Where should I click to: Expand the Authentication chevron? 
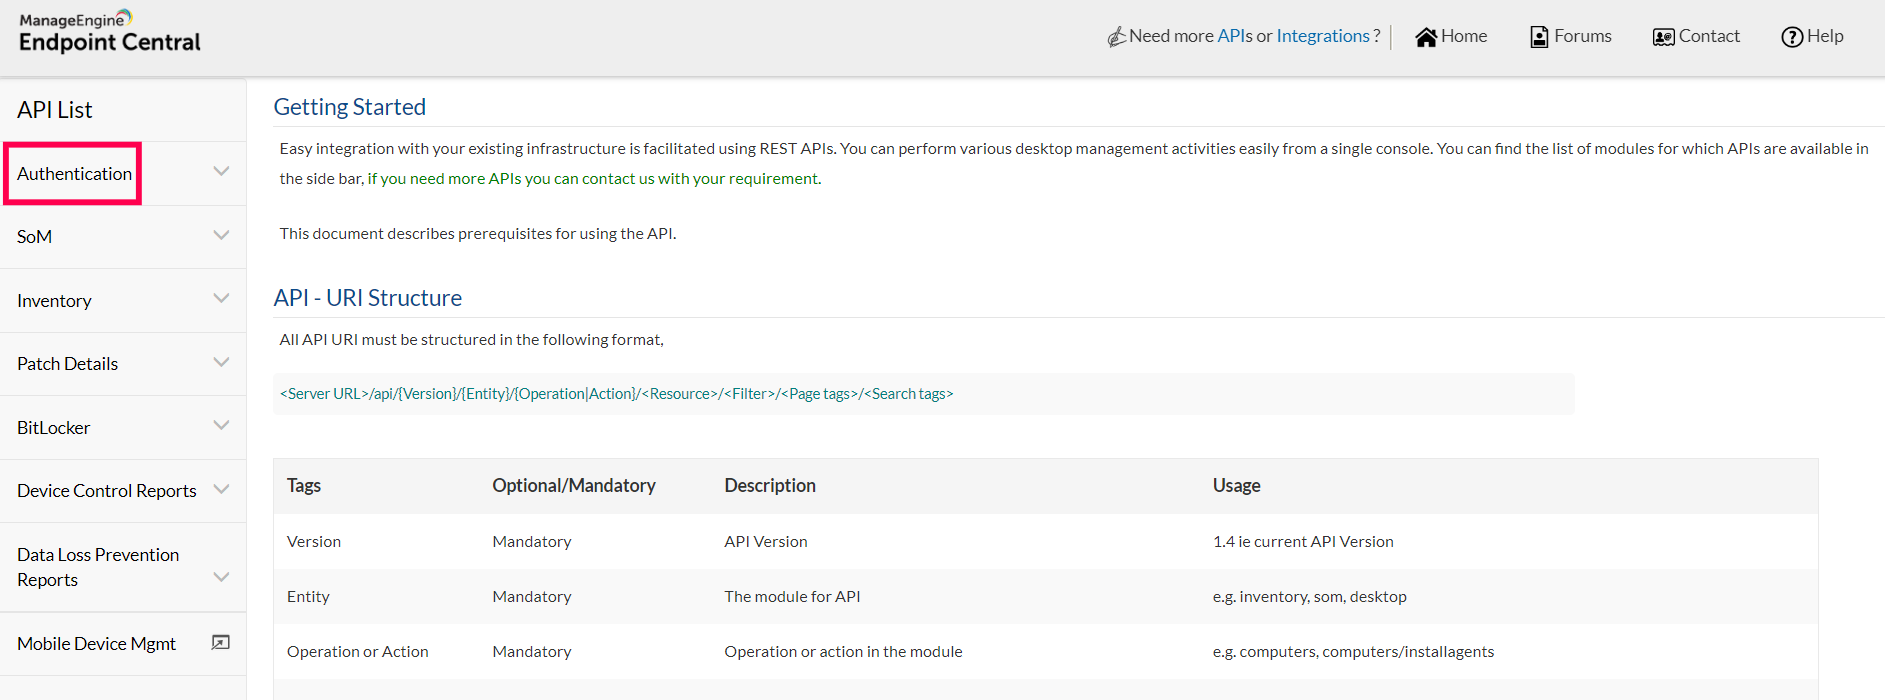[221, 172]
